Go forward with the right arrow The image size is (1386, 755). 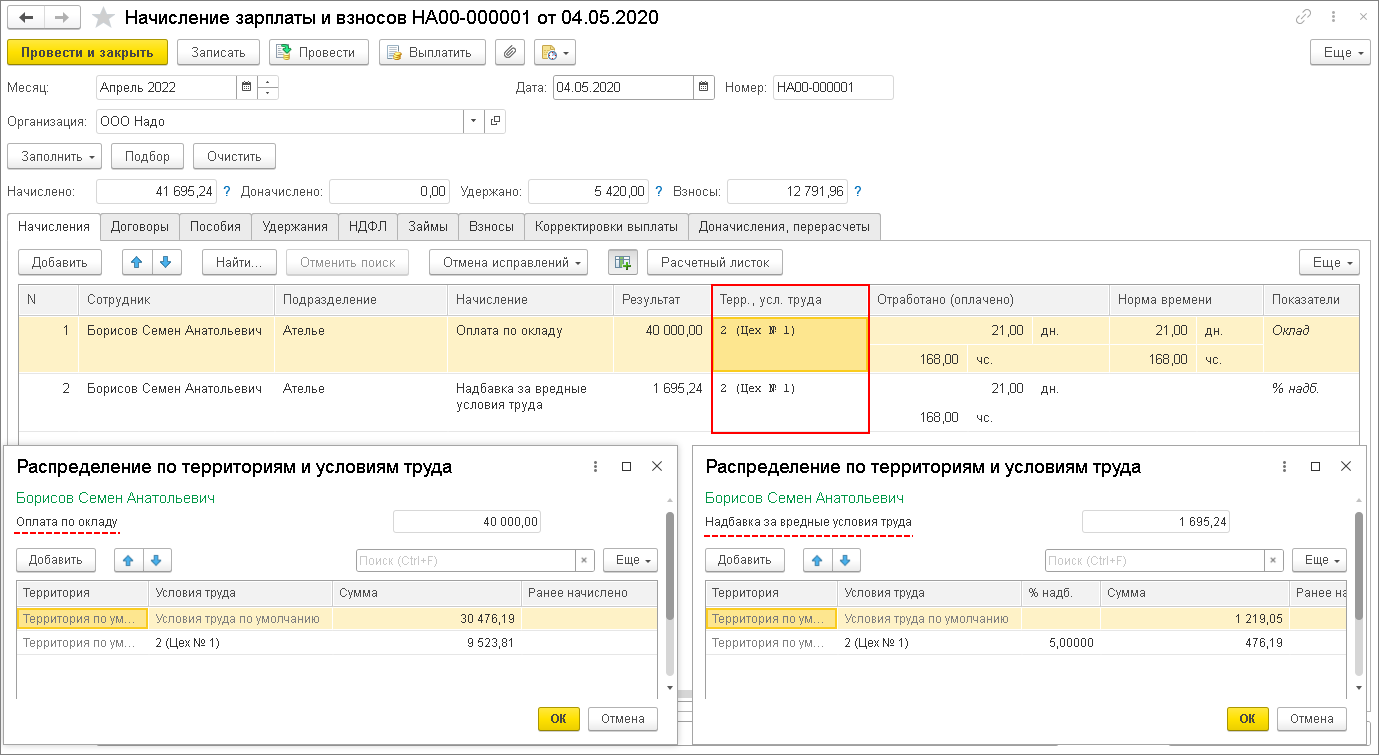62,18
